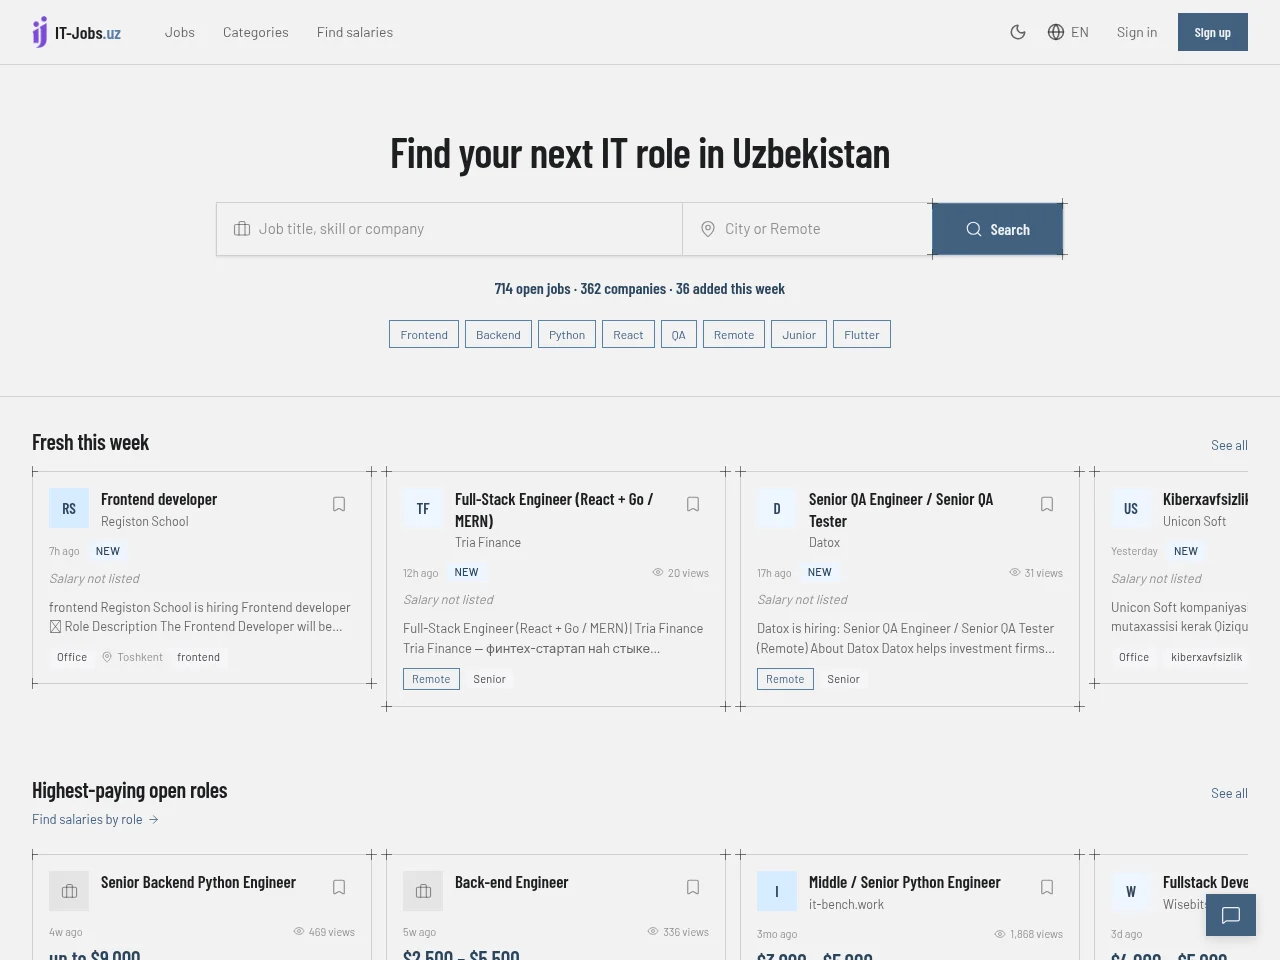Click the D Datox company avatar
Viewport: 1280px width, 960px height.
pos(777,508)
